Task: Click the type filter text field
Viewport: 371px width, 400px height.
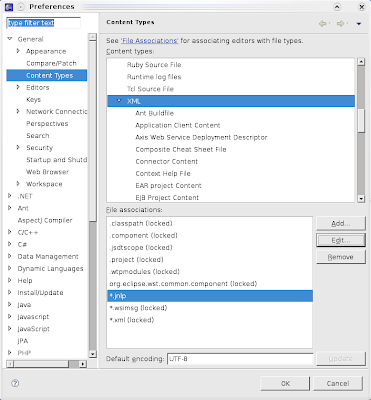Action: point(44,23)
